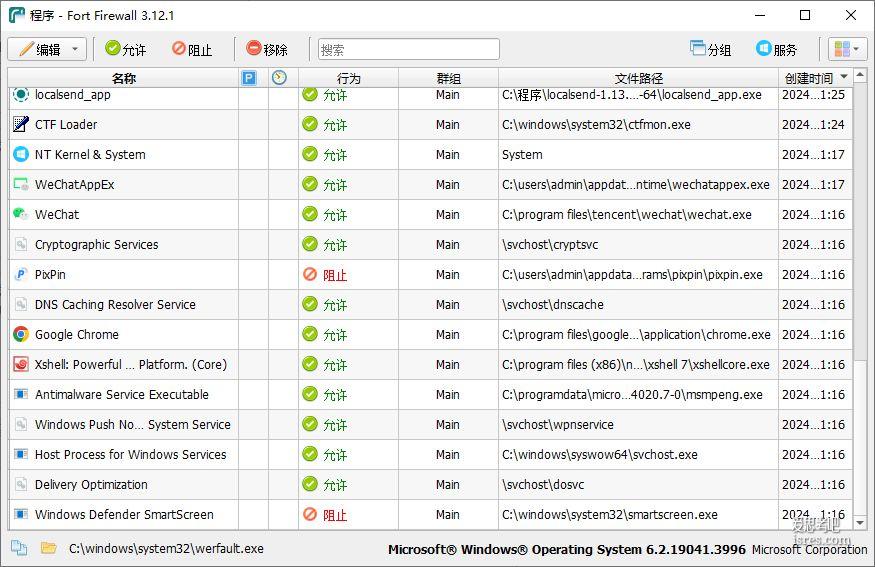Image resolution: width=875 pixels, height=567 pixels.
Task: Click the scrollbar down arrow
Action: point(860,523)
